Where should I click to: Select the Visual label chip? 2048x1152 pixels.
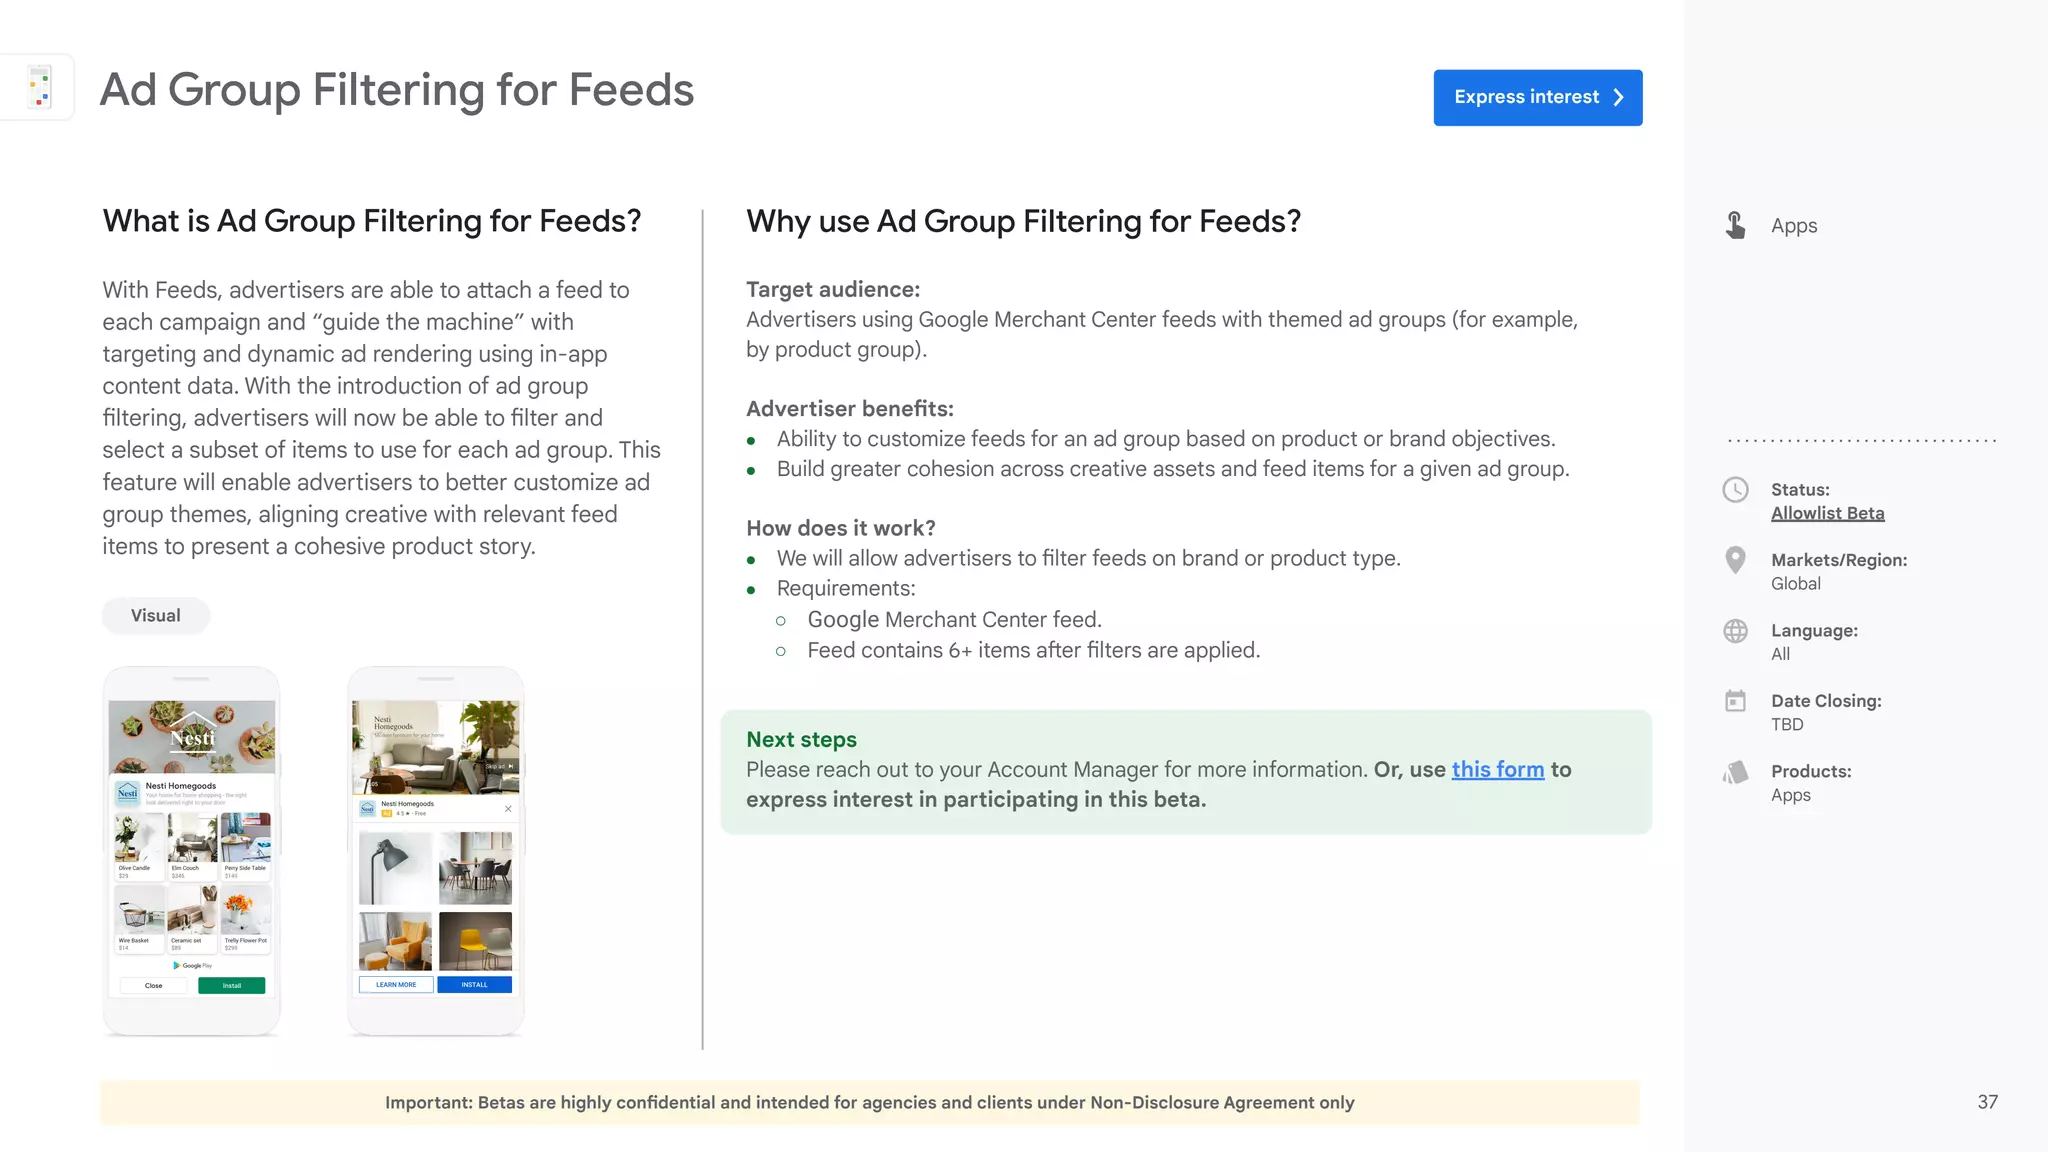pos(156,615)
